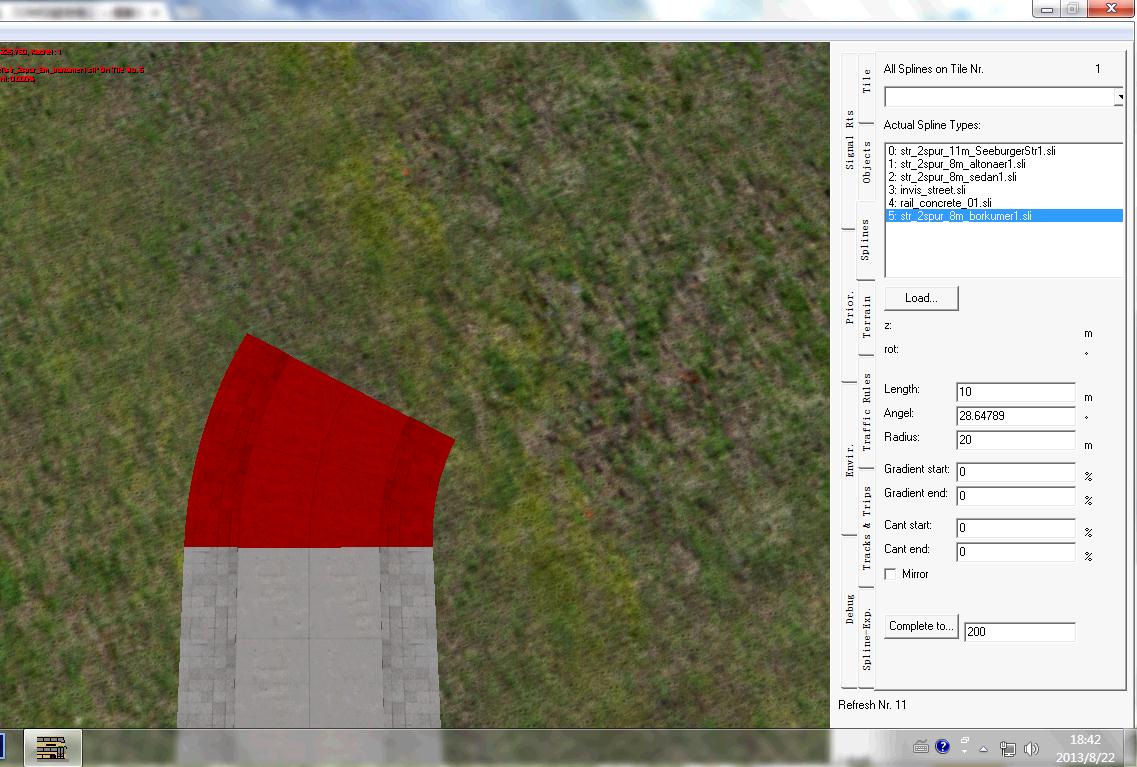The image size is (1137, 767).
Task: Show hidden system tray icons
Action: pos(985,748)
